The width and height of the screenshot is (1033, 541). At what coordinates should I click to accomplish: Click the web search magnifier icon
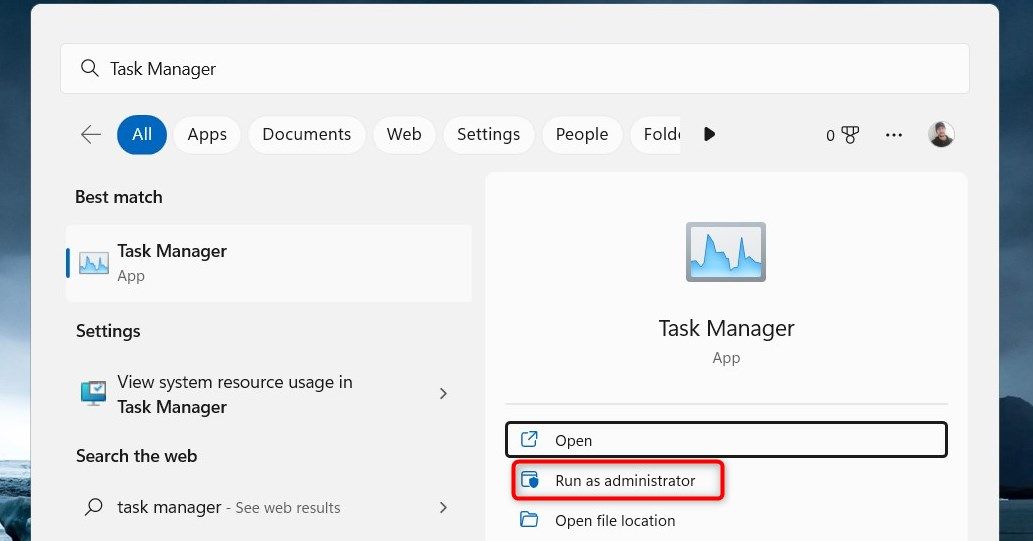(94, 507)
